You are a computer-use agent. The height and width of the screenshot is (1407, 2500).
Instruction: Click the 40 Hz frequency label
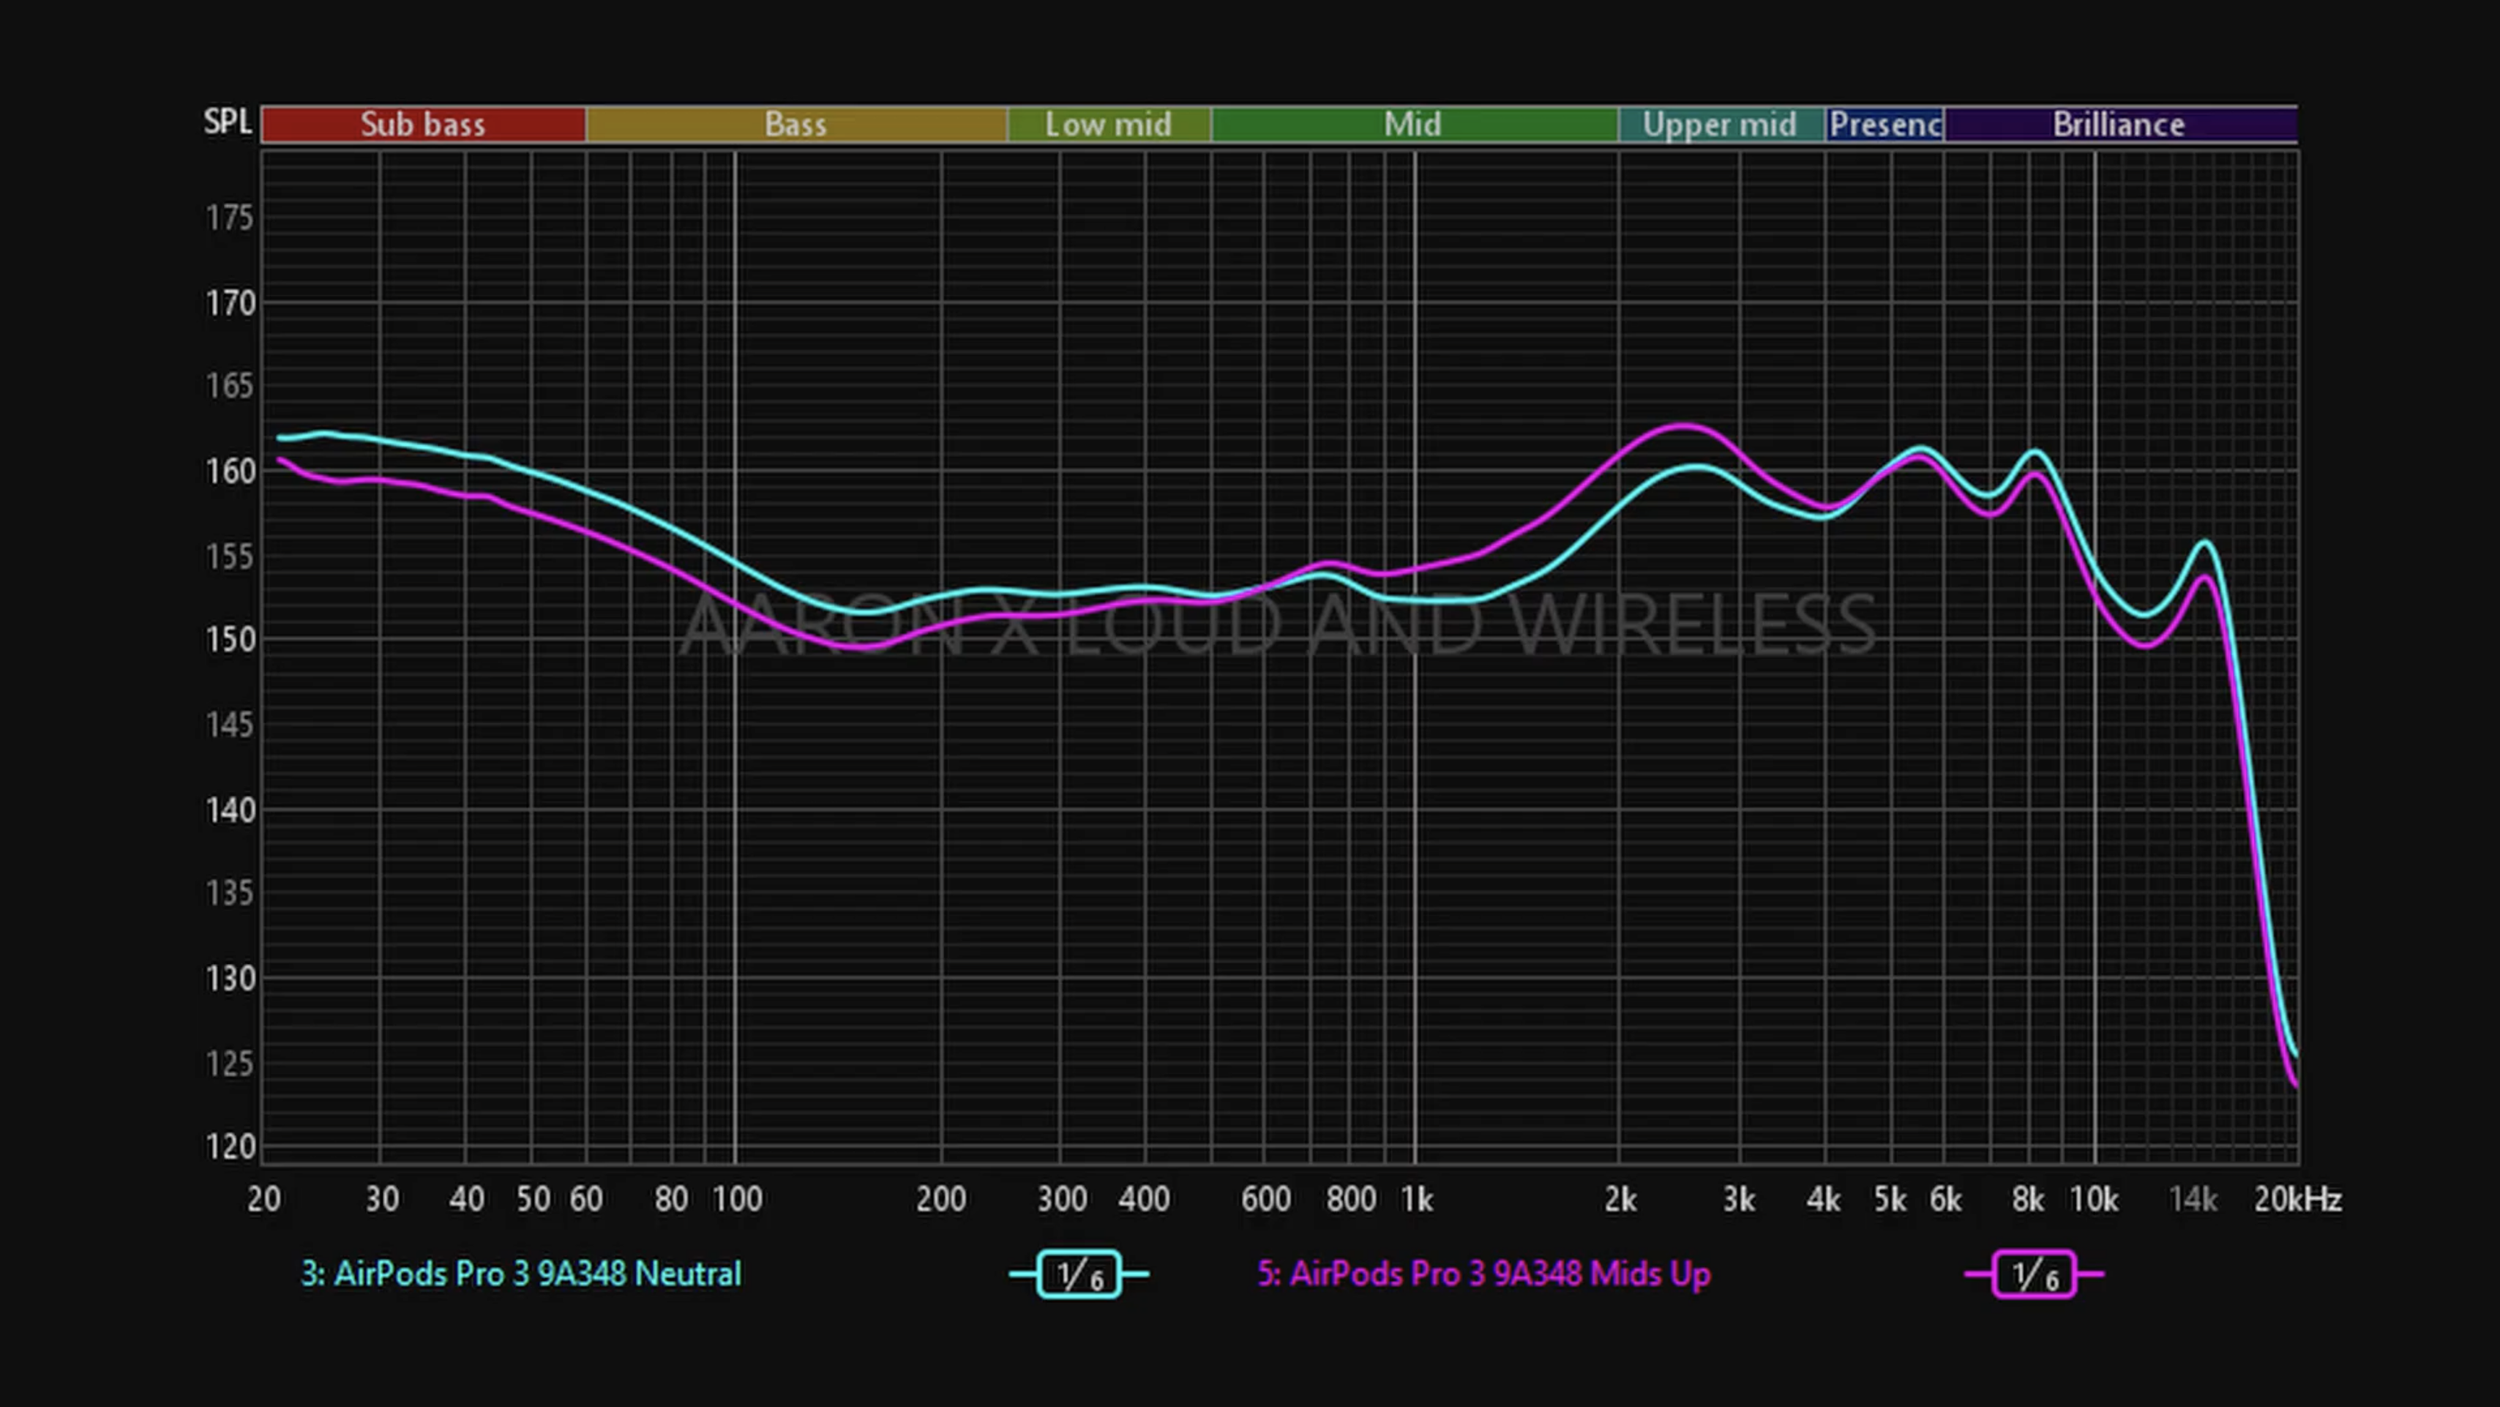coord(467,1199)
